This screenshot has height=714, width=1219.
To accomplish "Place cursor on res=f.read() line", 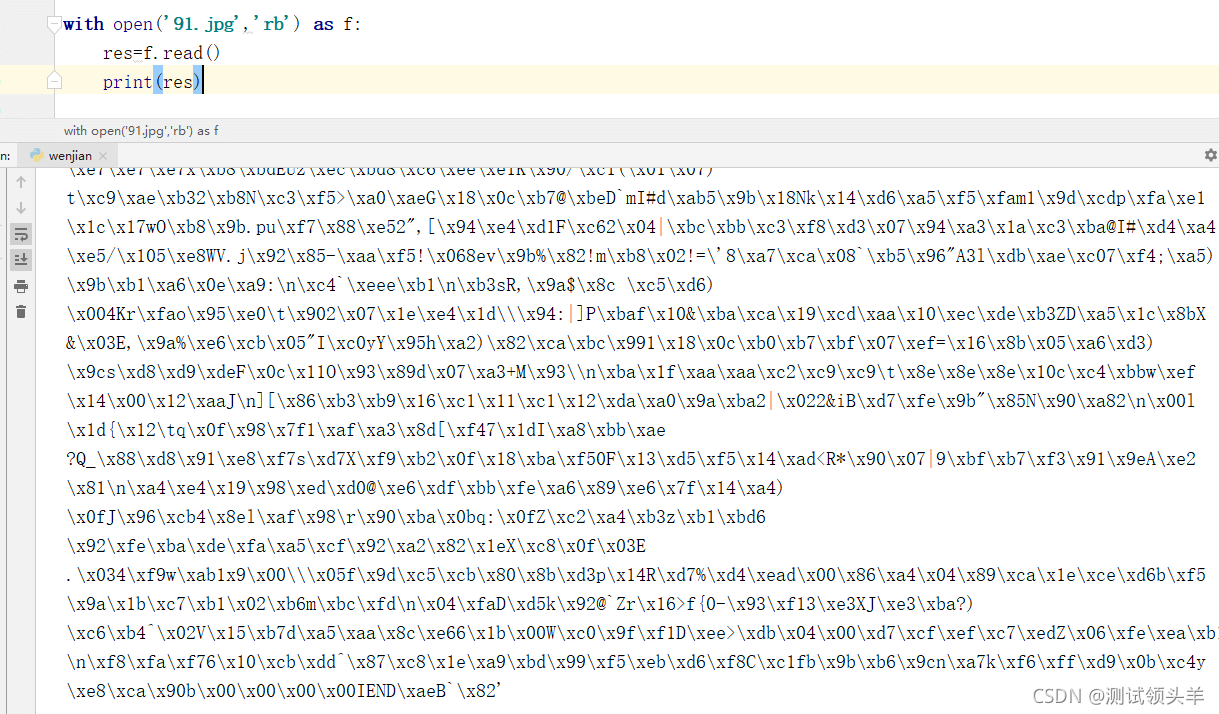I will 162,53.
